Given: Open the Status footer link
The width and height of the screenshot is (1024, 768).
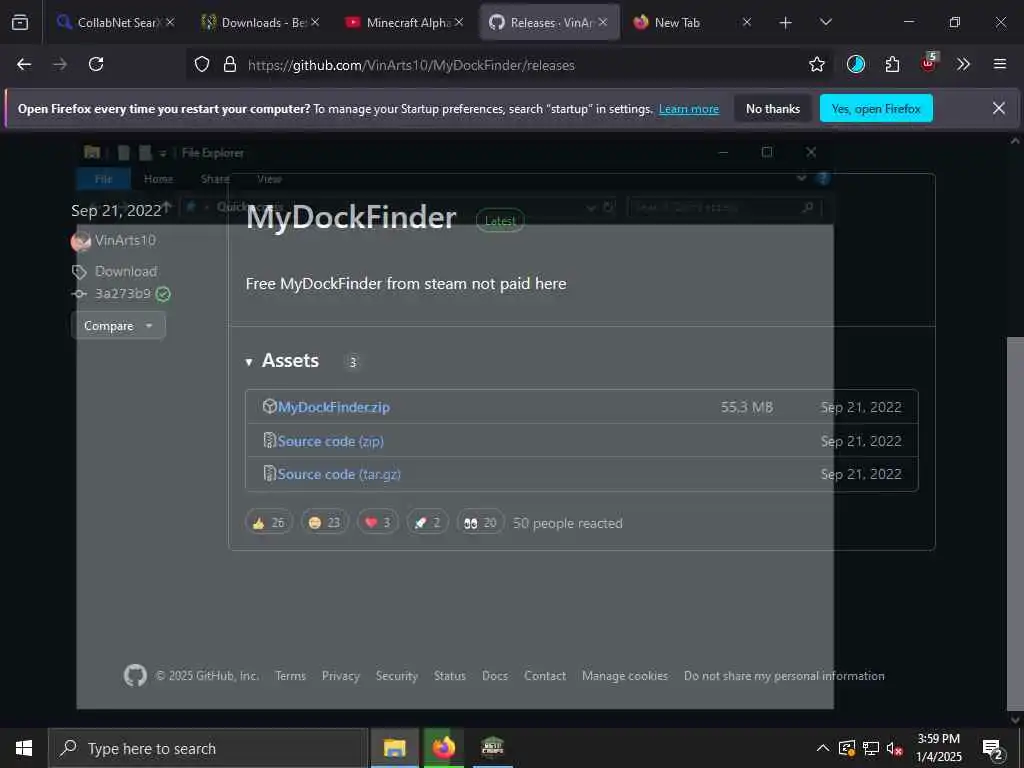Looking at the screenshot, I should point(450,675).
